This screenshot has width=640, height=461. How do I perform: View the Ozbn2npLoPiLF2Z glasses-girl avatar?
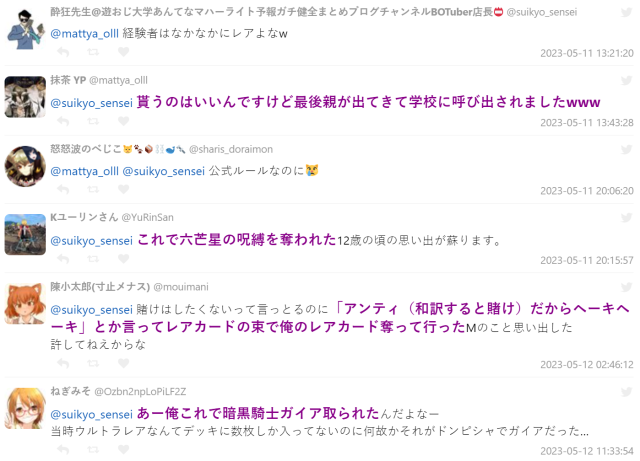[x=25, y=408]
